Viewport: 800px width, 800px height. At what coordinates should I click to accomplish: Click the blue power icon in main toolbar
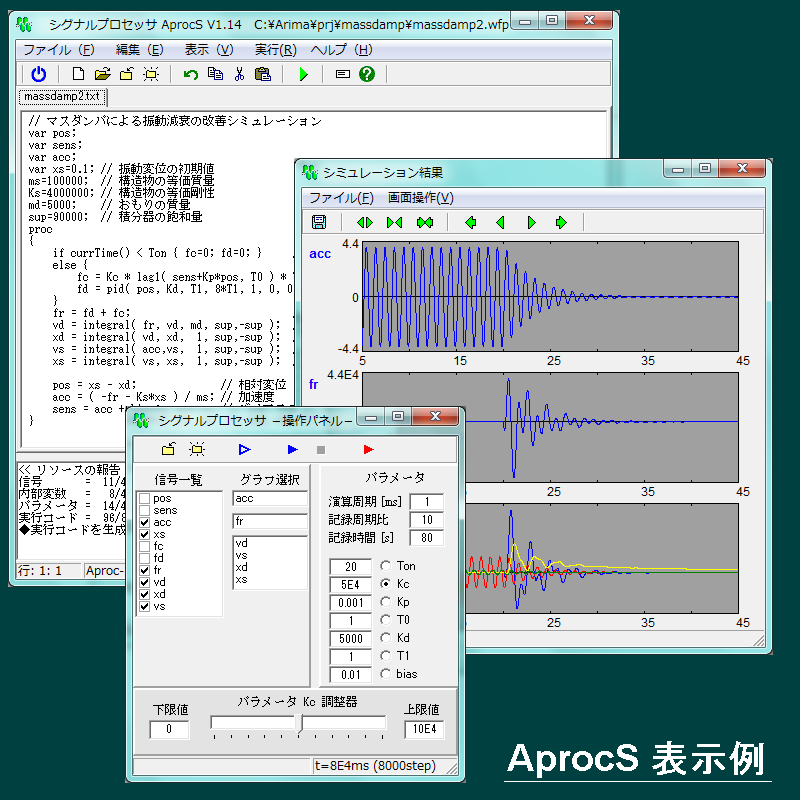point(39,73)
